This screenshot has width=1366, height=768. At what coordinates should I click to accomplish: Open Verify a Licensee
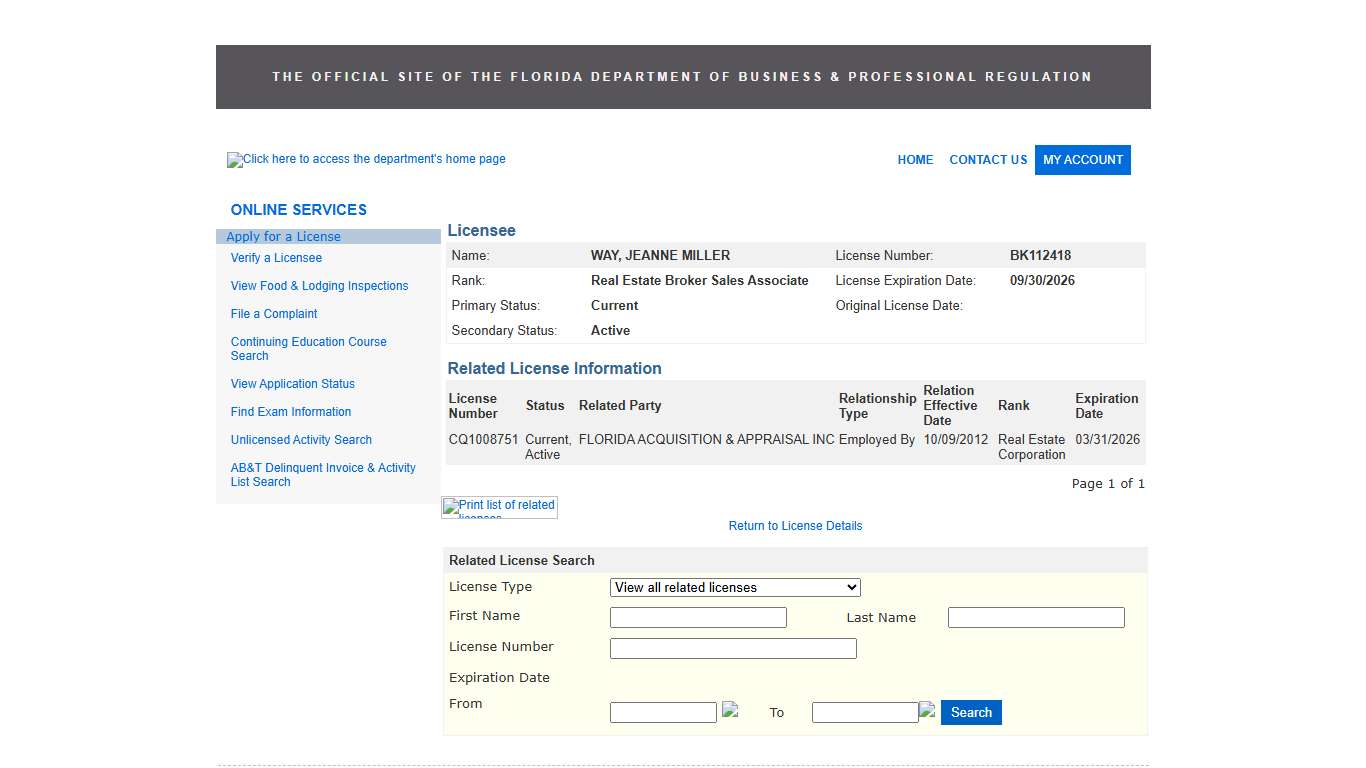click(276, 257)
